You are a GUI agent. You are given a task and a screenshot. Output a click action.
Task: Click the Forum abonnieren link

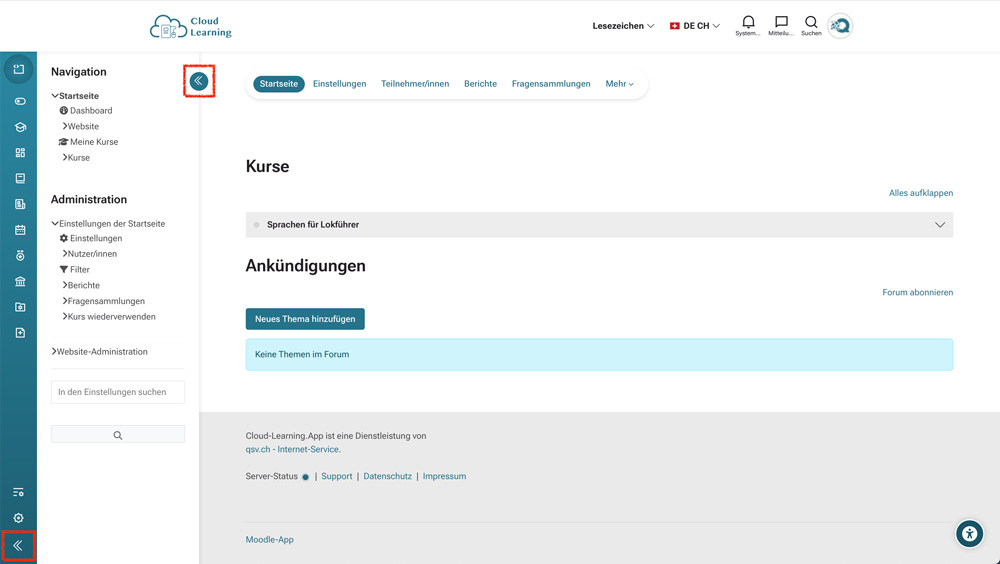tap(917, 293)
